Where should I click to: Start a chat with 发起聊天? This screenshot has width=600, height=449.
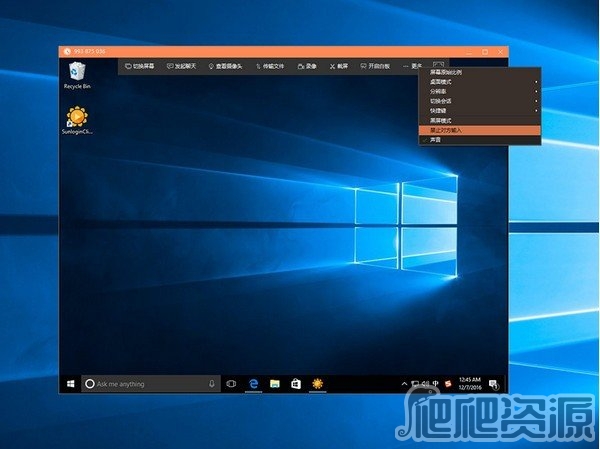pyautogui.click(x=181, y=66)
